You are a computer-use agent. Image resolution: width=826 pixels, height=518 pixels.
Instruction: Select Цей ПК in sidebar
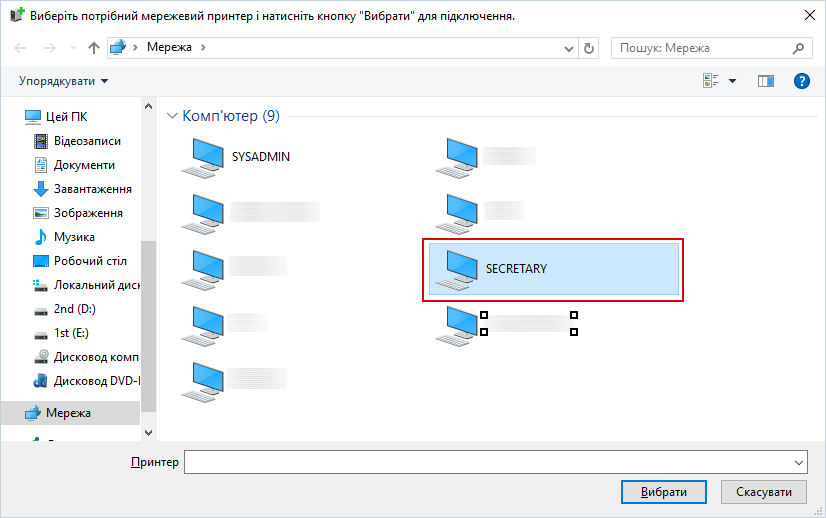coord(67,117)
